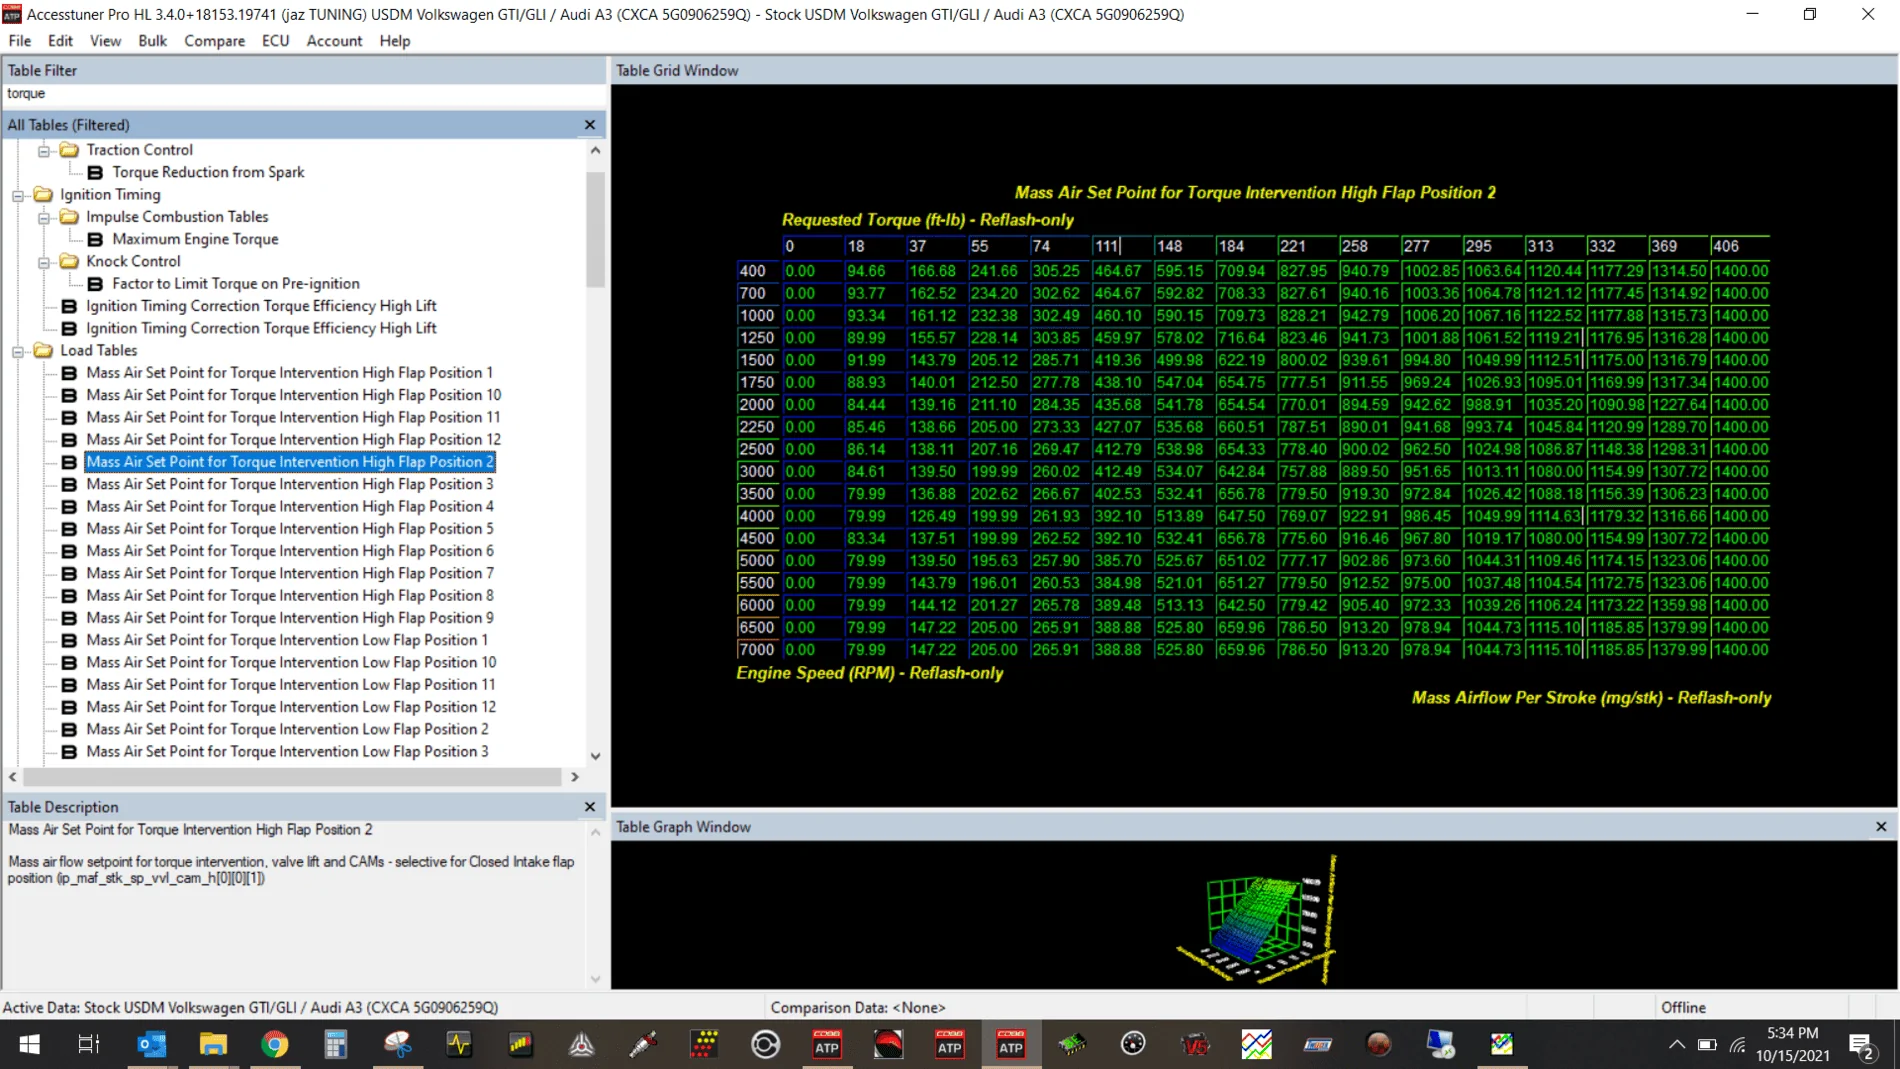The image size is (1900, 1069).
Task: Close the Table Graph Window
Action: 1881,827
